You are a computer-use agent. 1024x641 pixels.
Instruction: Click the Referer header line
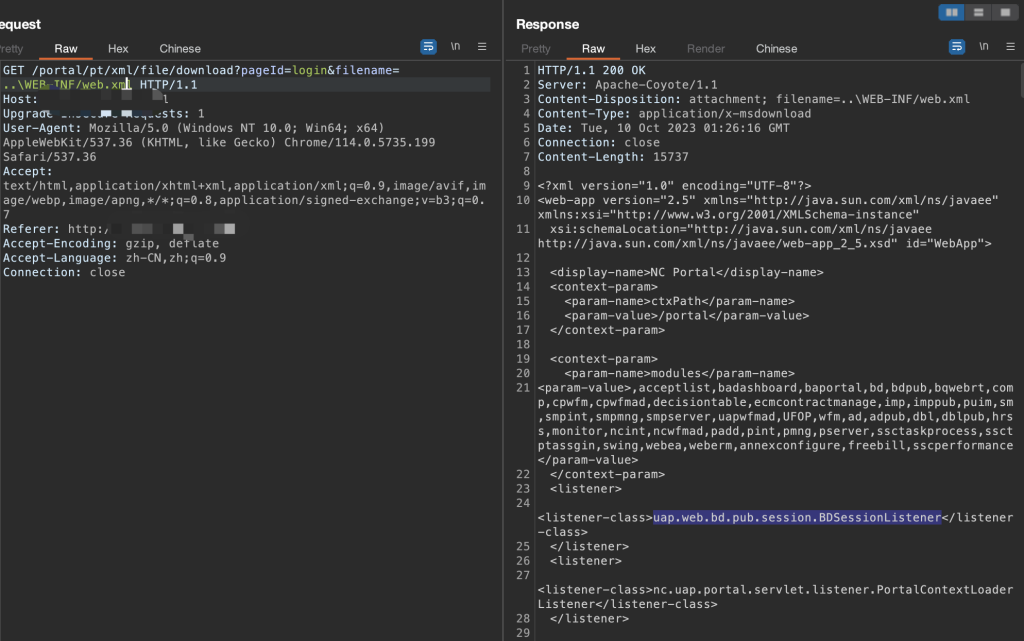point(119,229)
